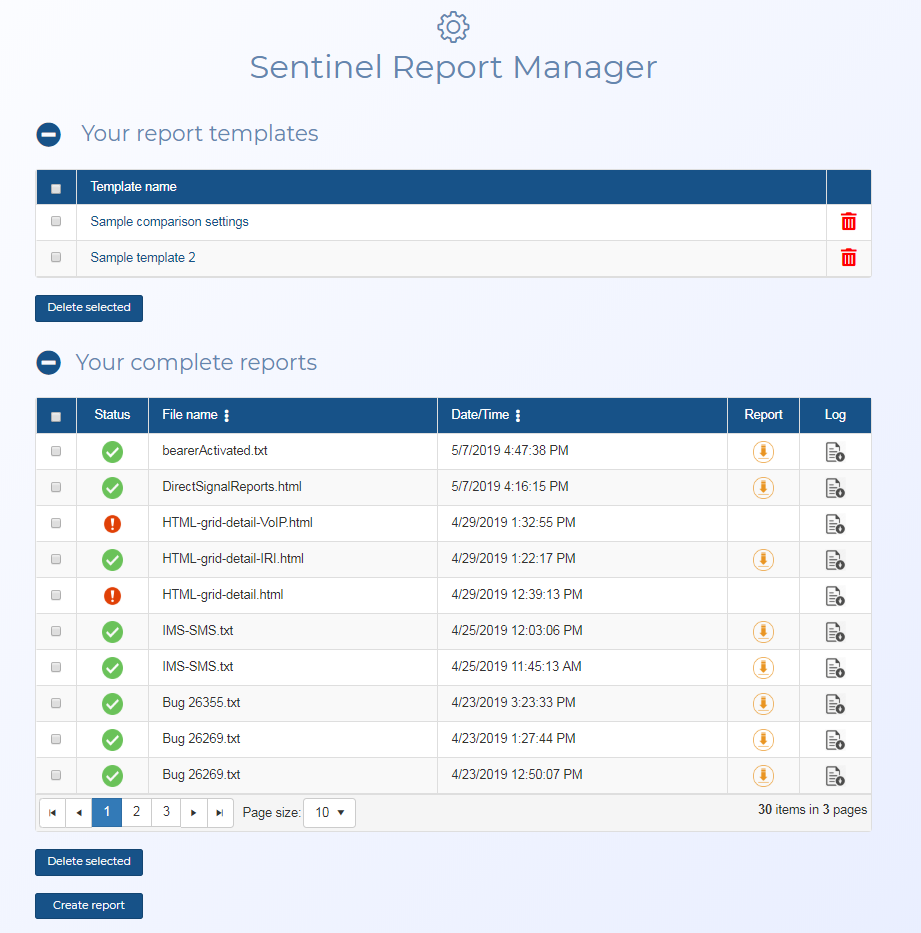Go to page 2 of reports

pos(136,813)
